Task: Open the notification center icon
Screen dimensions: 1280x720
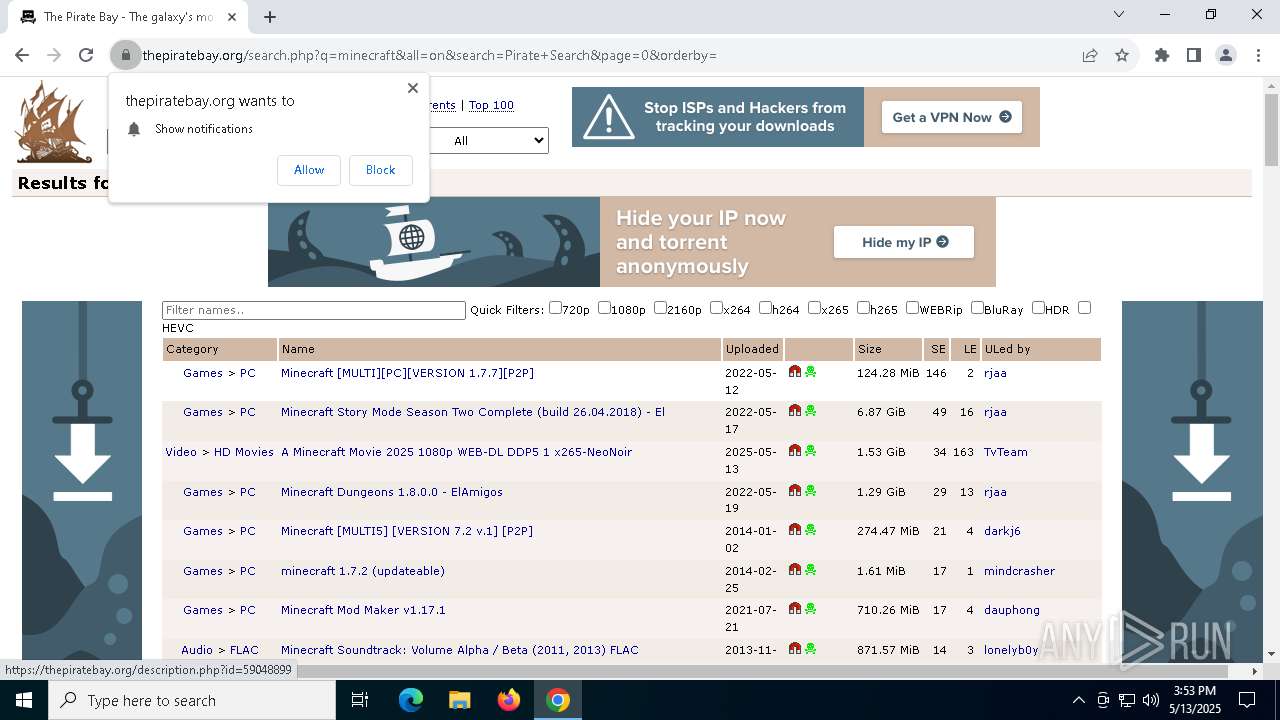Action: coord(1247,700)
